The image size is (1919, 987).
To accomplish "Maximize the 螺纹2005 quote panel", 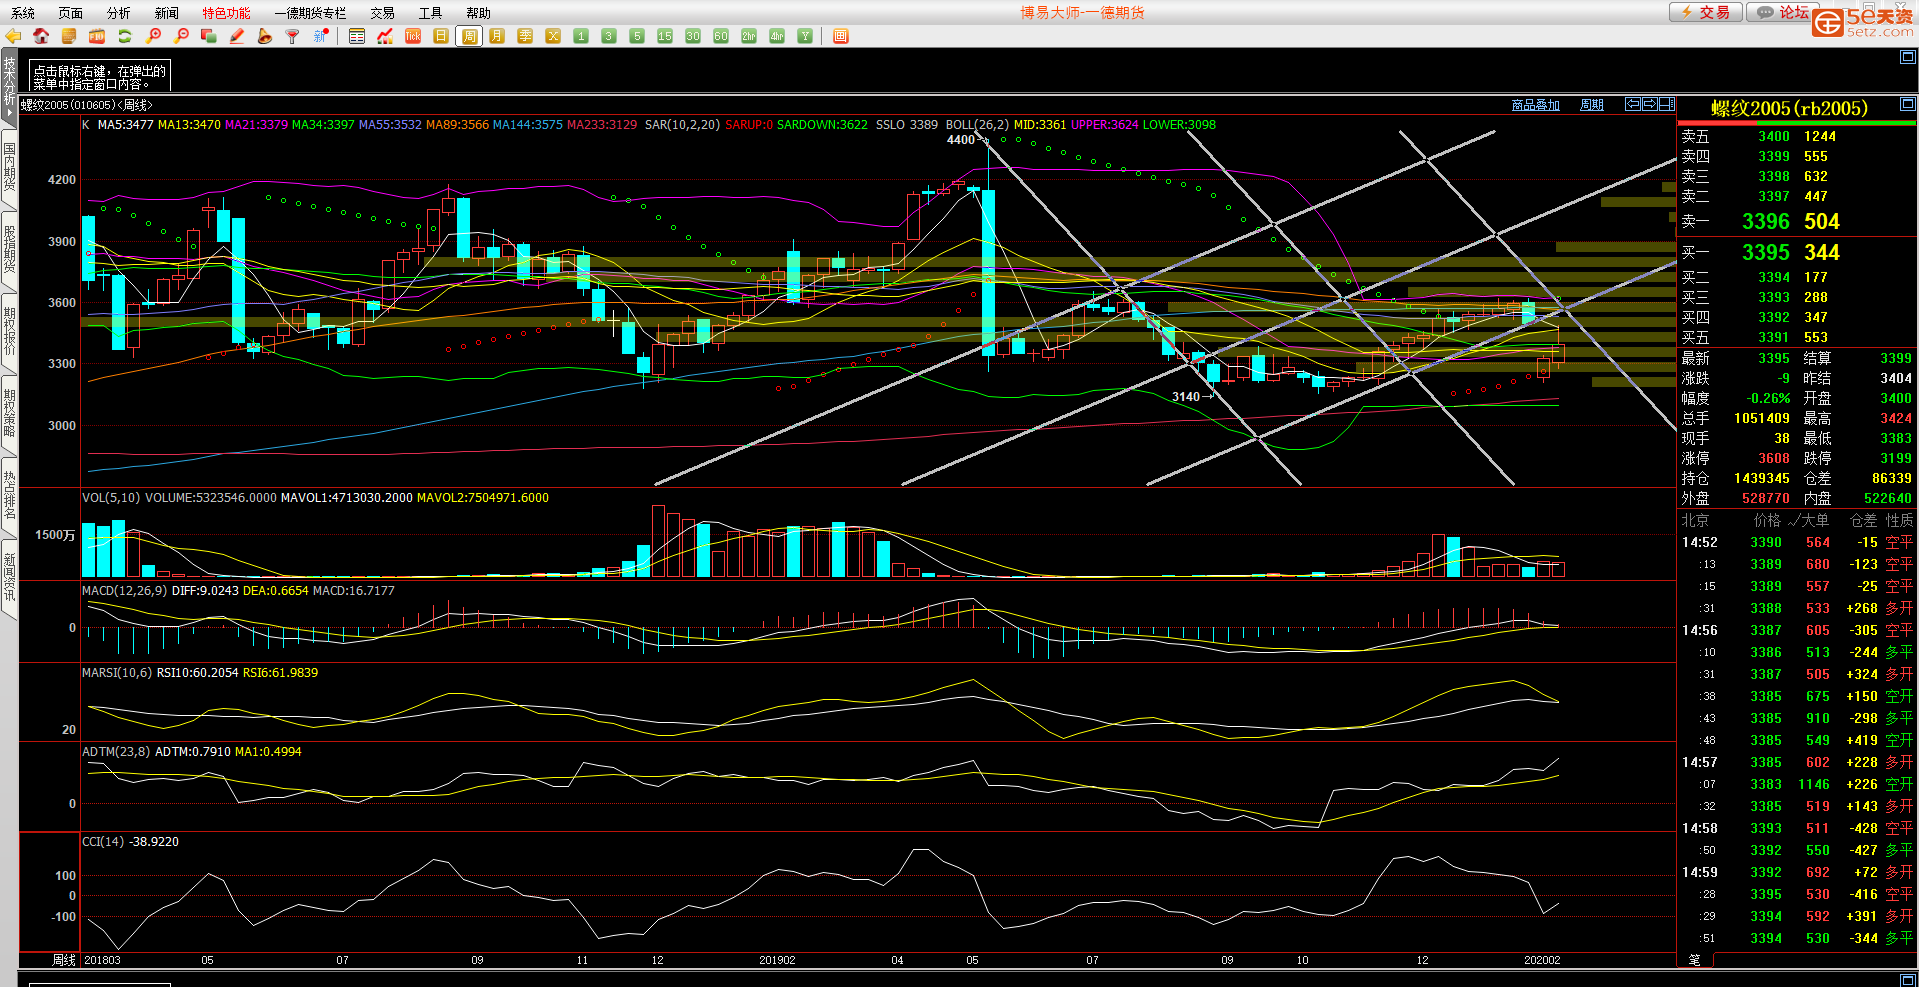I will (1907, 104).
